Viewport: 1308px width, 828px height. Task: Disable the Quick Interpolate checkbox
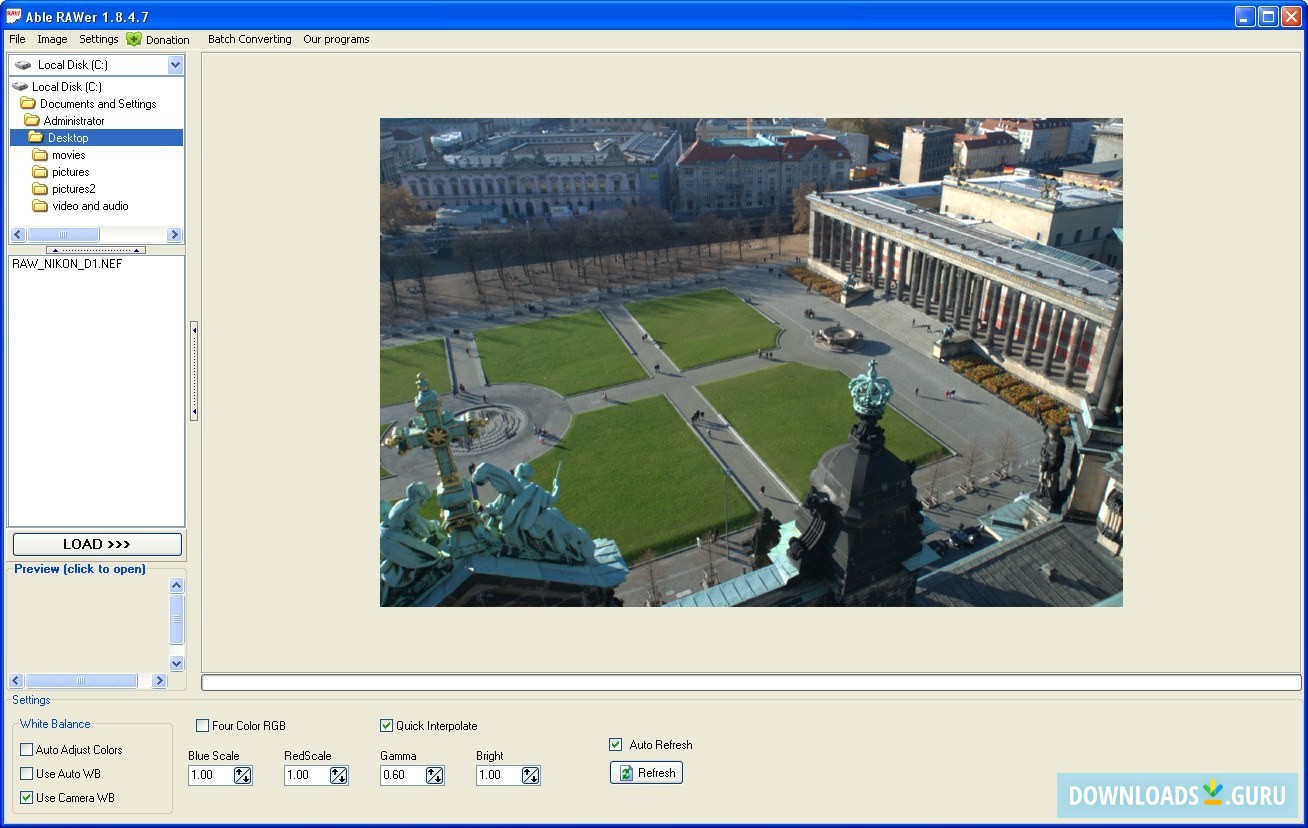(387, 726)
